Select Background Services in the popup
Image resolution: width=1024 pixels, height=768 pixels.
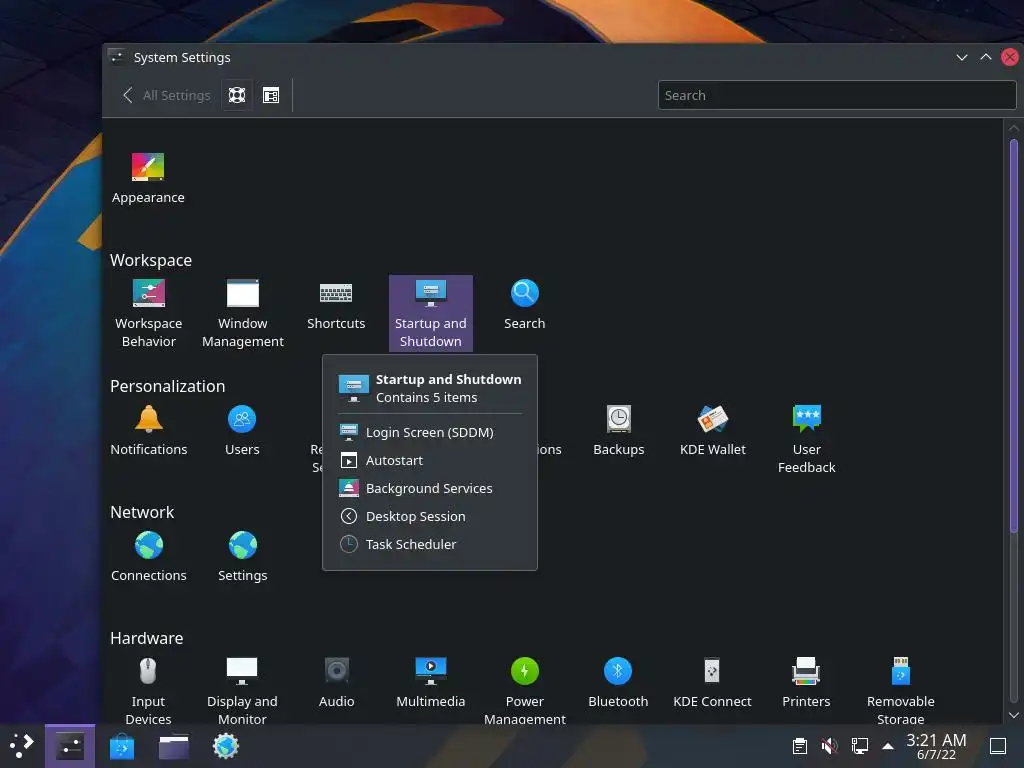tap(430, 488)
